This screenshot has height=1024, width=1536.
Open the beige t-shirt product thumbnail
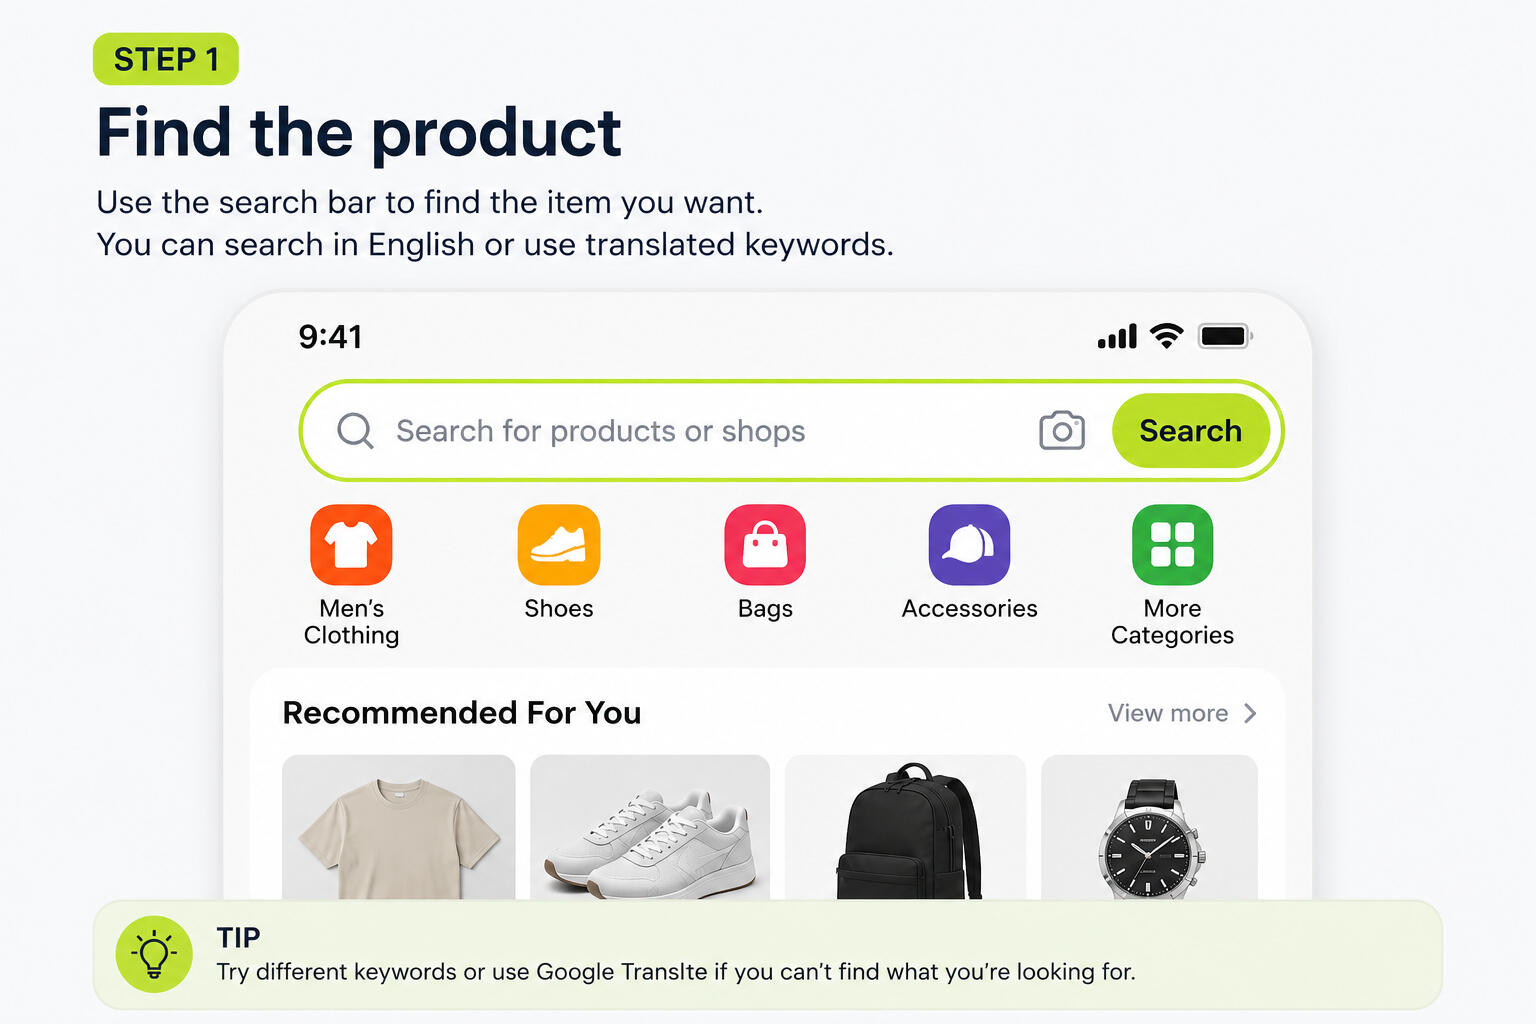pyautogui.click(x=399, y=827)
